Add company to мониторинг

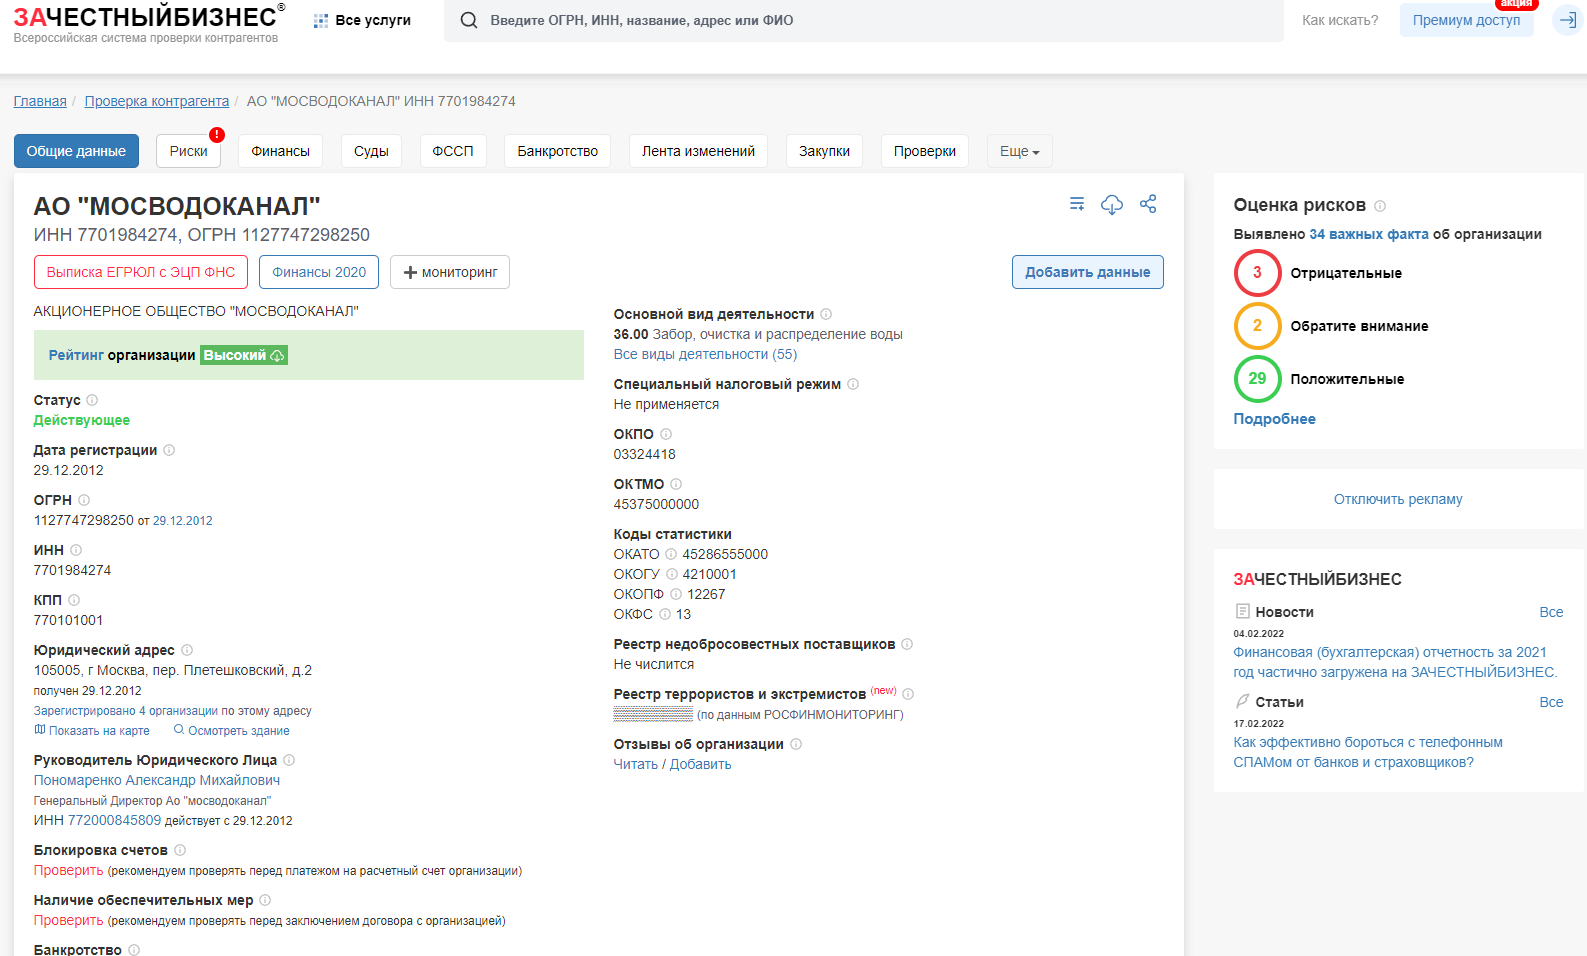pos(450,272)
